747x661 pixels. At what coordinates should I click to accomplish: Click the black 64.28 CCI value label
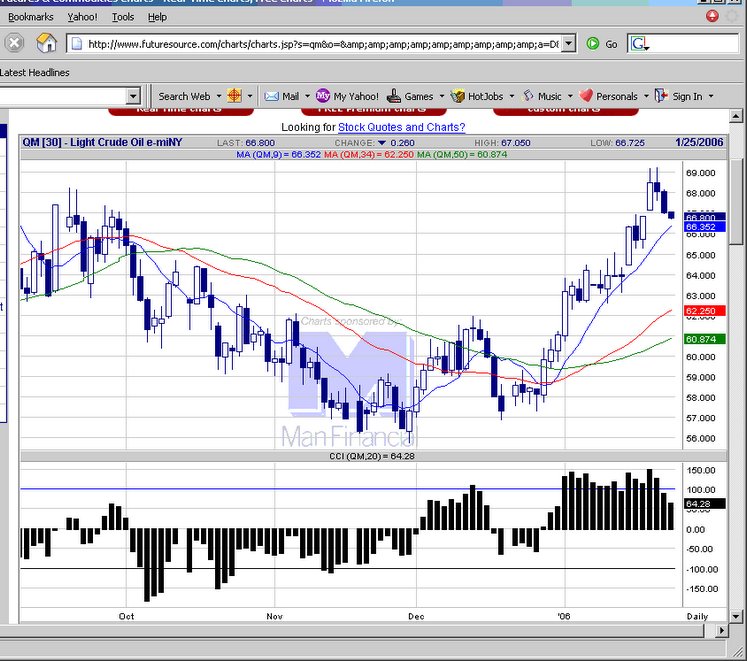point(705,503)
